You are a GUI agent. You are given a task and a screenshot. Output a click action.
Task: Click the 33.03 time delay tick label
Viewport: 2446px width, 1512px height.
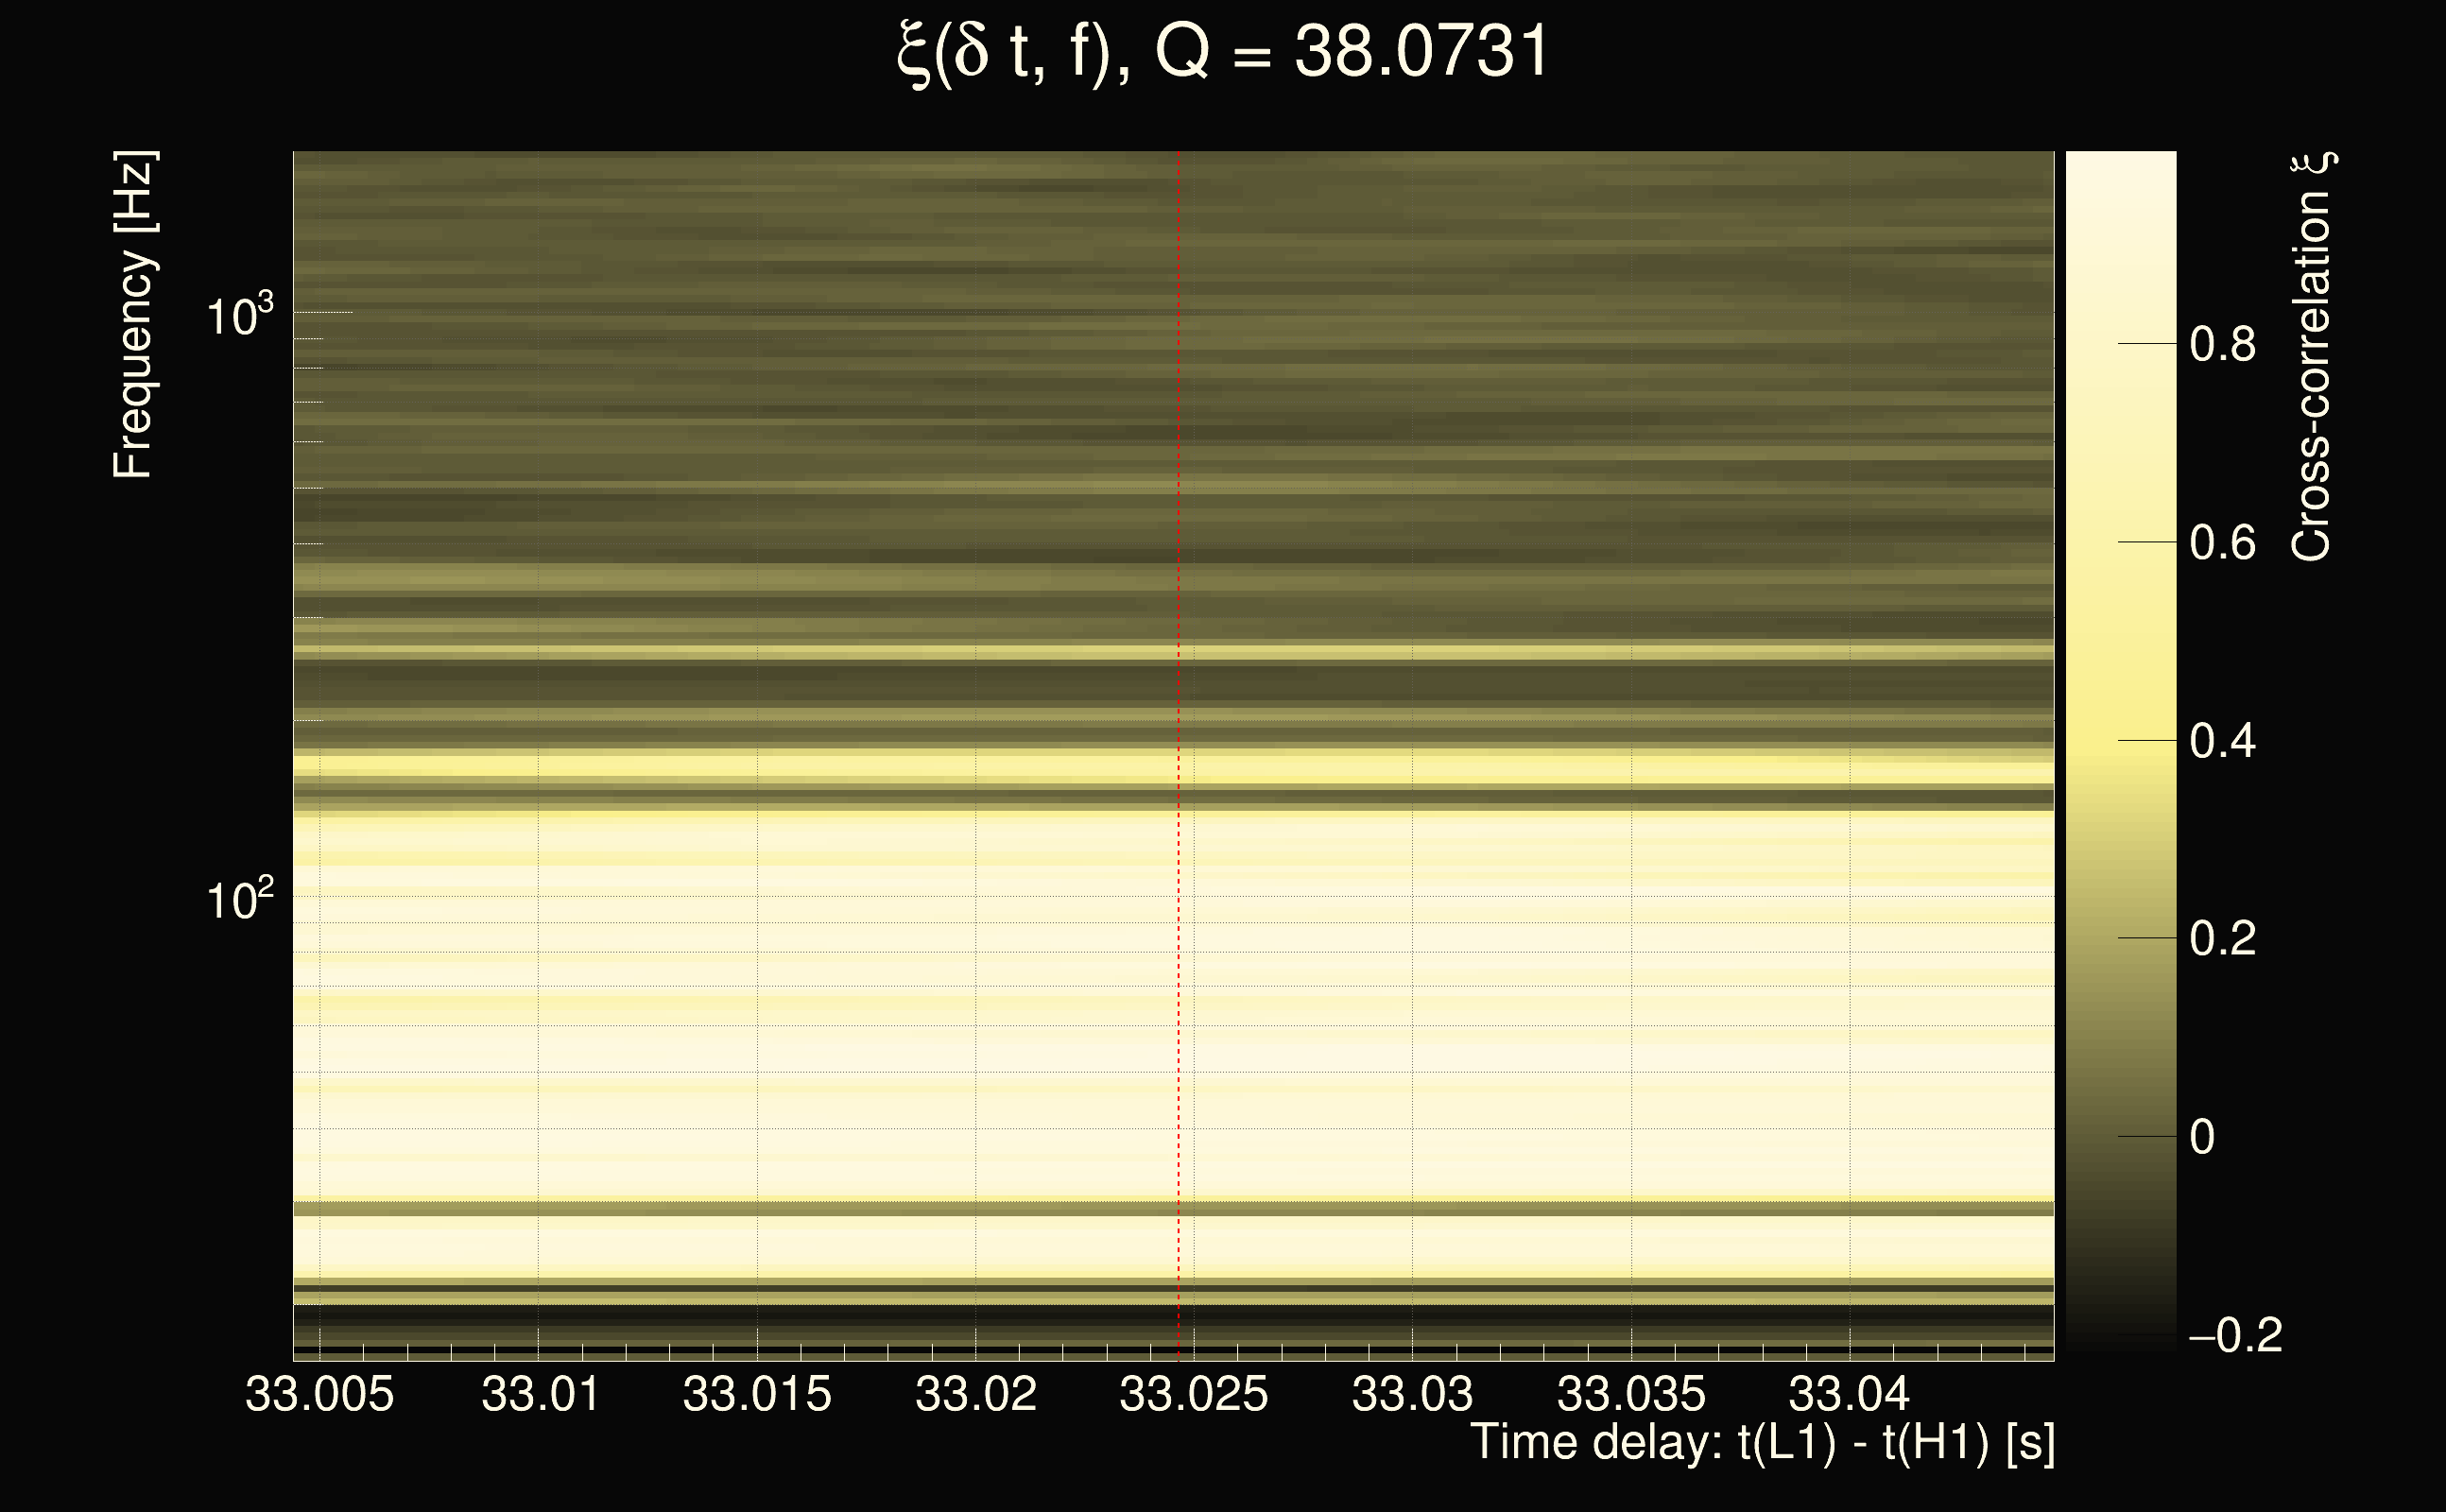pos(1412,1394)
